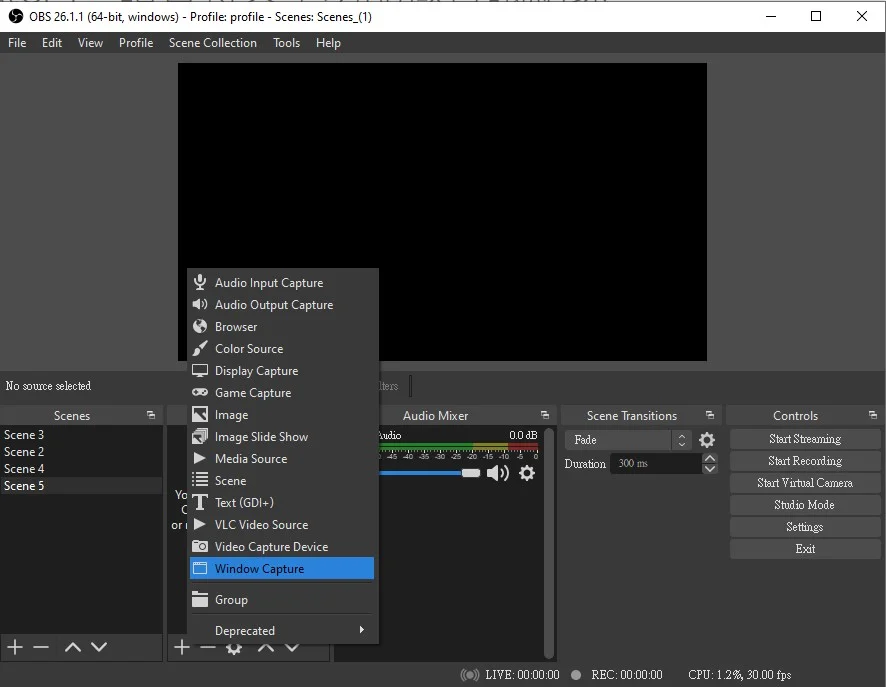Open the View menu
The width and height of the screenshot is (886, 687).
tap(90, 43)
